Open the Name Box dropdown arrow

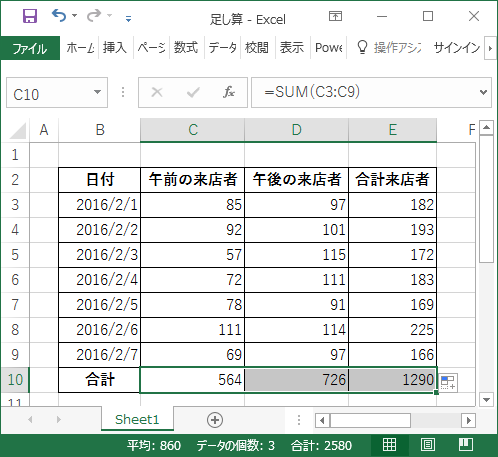pos(97,92)
